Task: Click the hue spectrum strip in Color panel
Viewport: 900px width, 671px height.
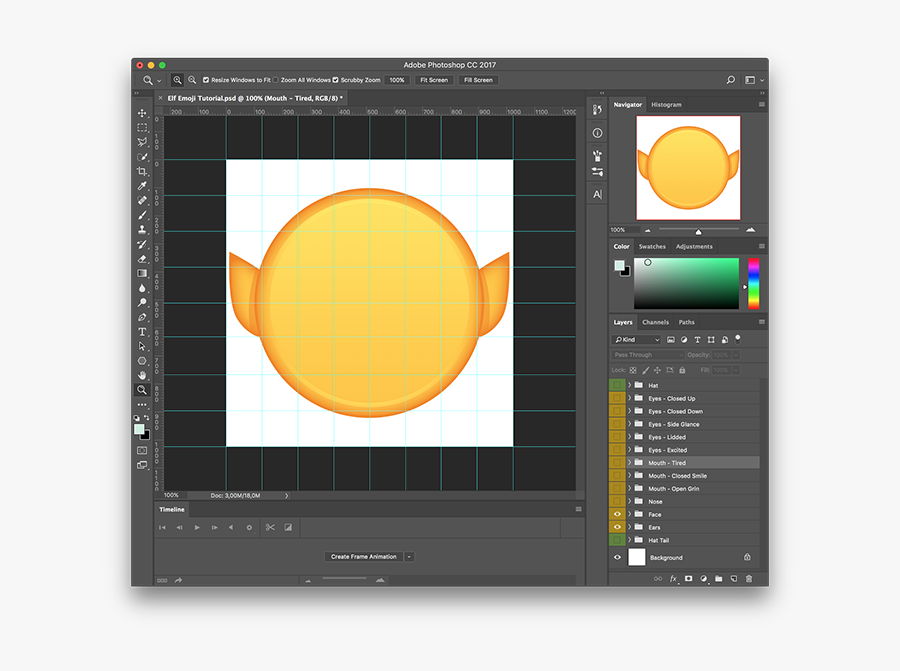Action: tap(753, 283)
